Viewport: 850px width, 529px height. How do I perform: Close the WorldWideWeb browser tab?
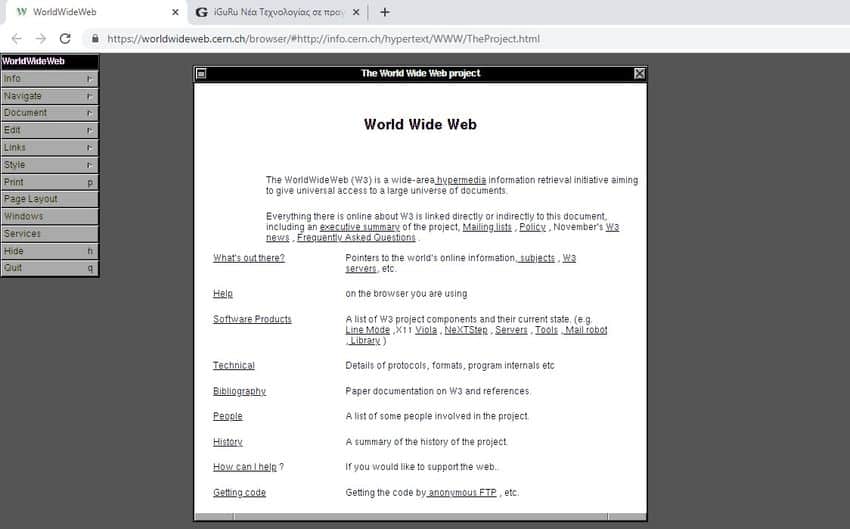tap(175, 12)
